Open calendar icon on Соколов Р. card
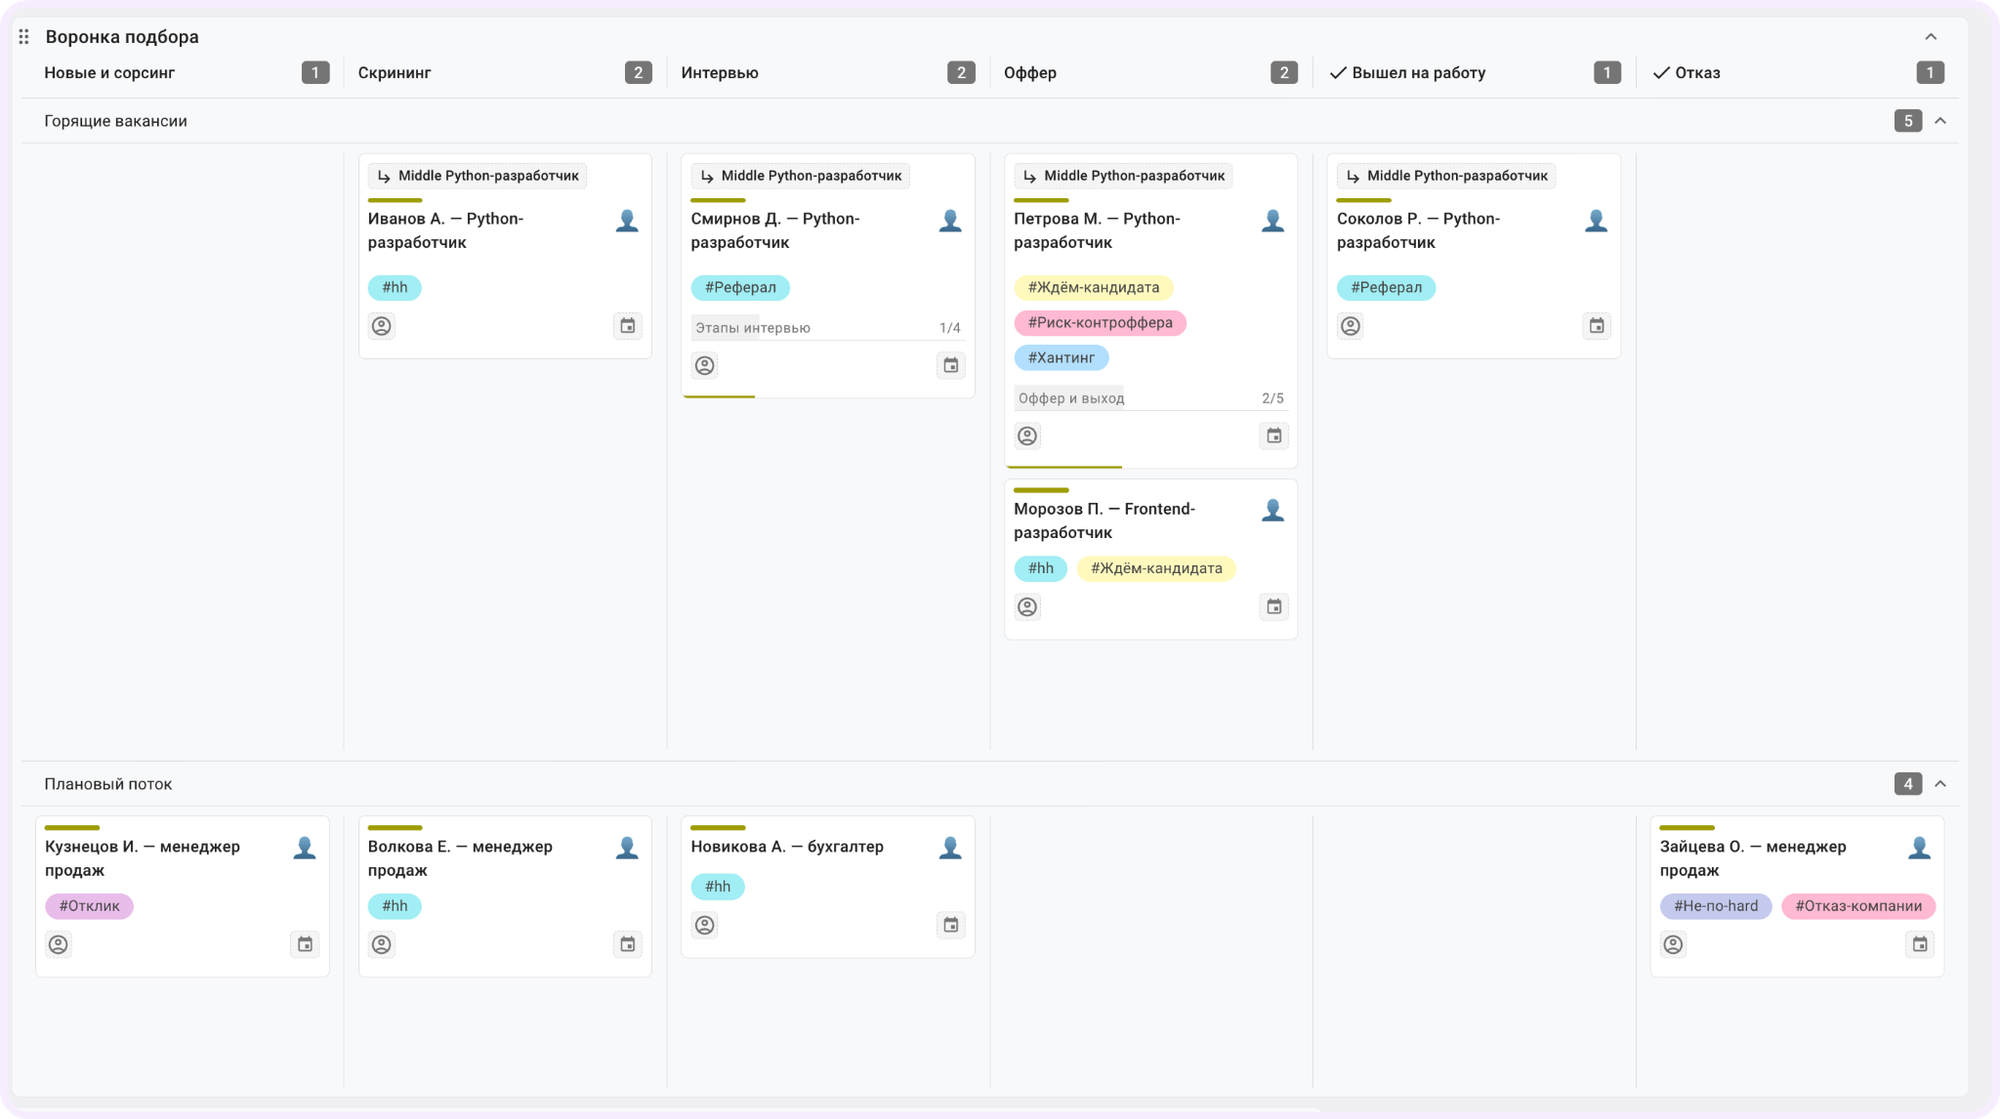 click(1596, 326)
